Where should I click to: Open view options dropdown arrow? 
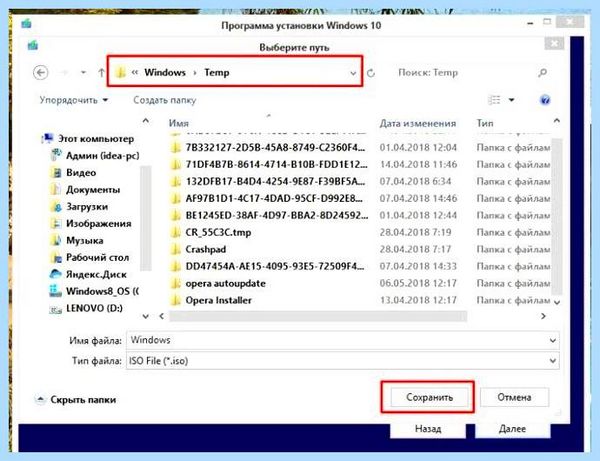(512, 100)
